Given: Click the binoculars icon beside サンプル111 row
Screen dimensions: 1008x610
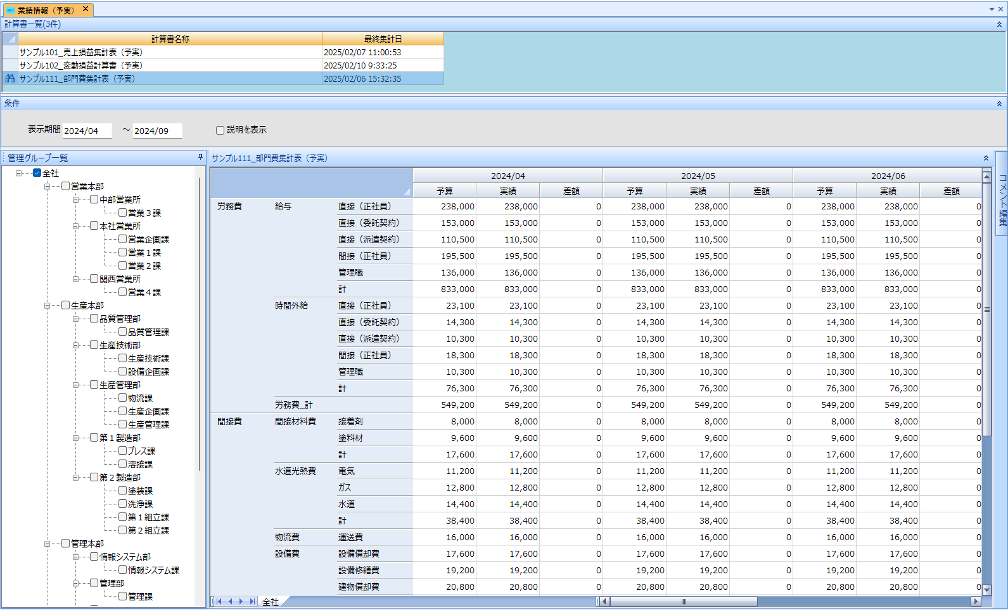Looking at the screenshot, I should pos(10,78).
